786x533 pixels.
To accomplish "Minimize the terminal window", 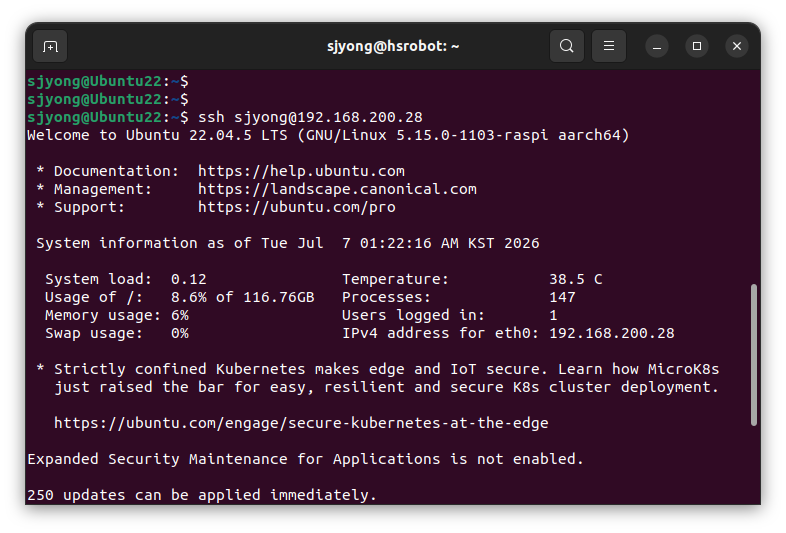I will pos(657,47).
